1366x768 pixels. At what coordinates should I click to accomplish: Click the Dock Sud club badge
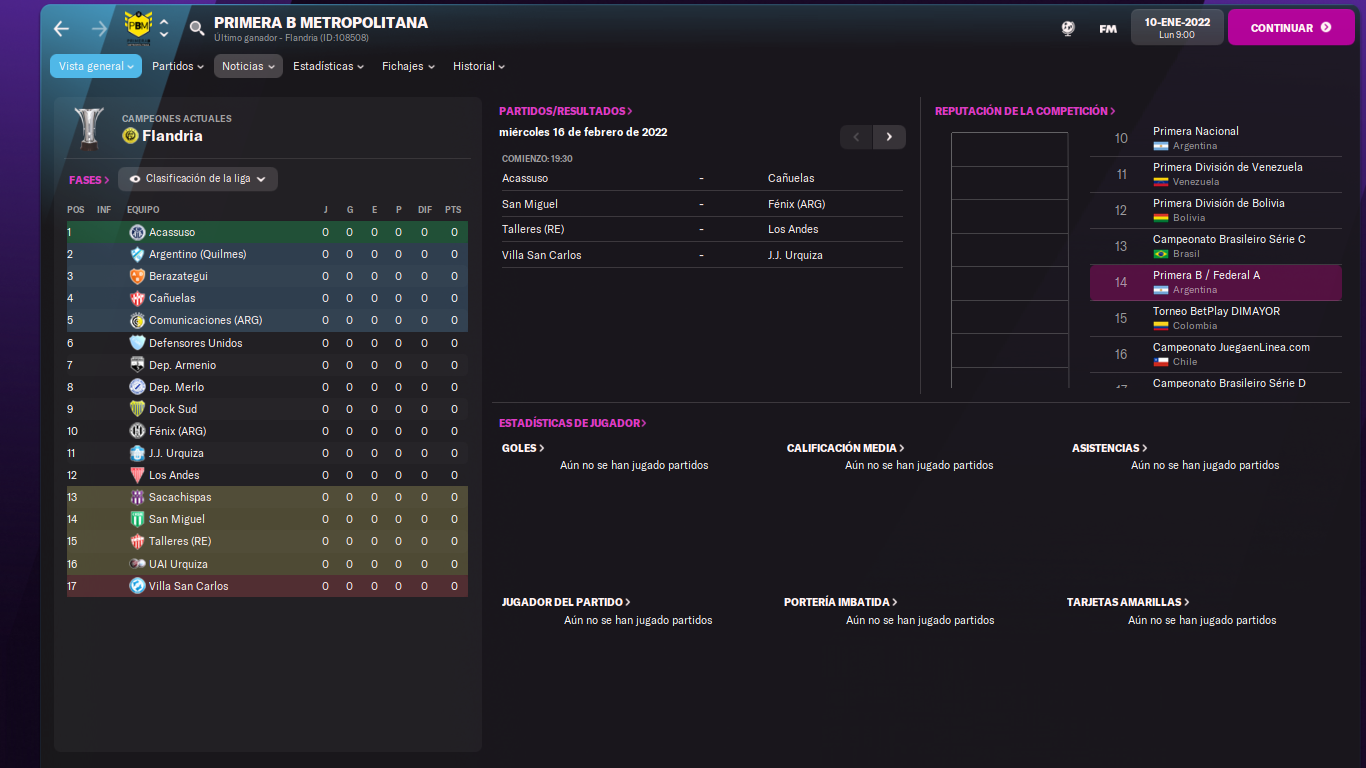click(x=137, y=409)
